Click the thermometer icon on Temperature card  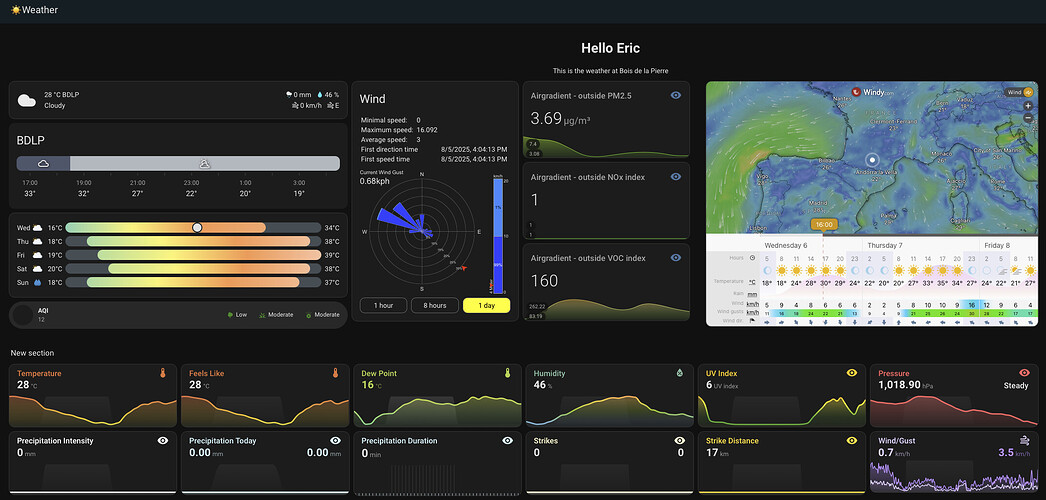[163, 373]
